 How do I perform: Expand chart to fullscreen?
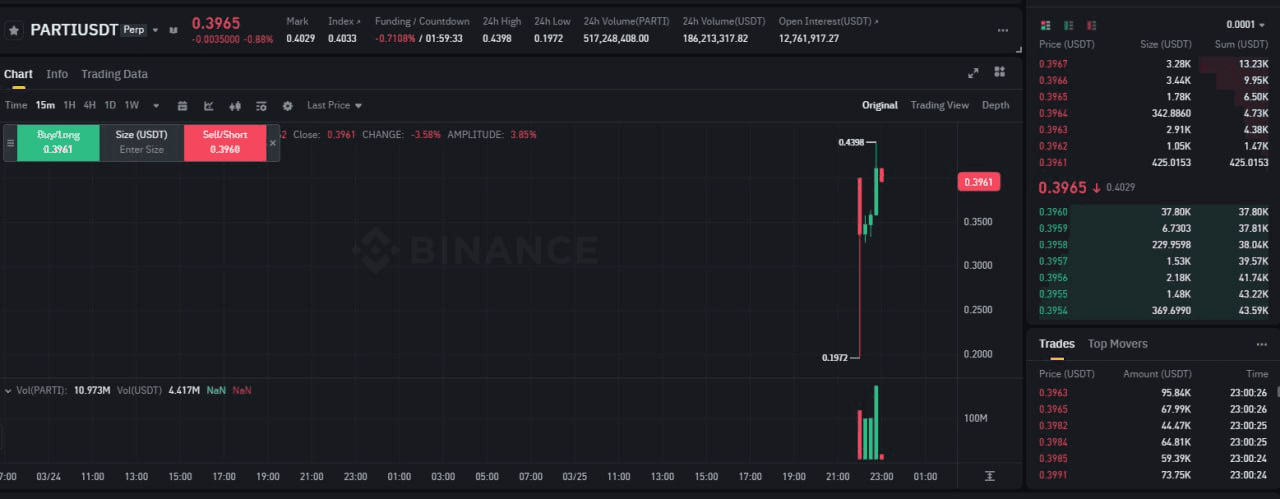tap(974, 72)
